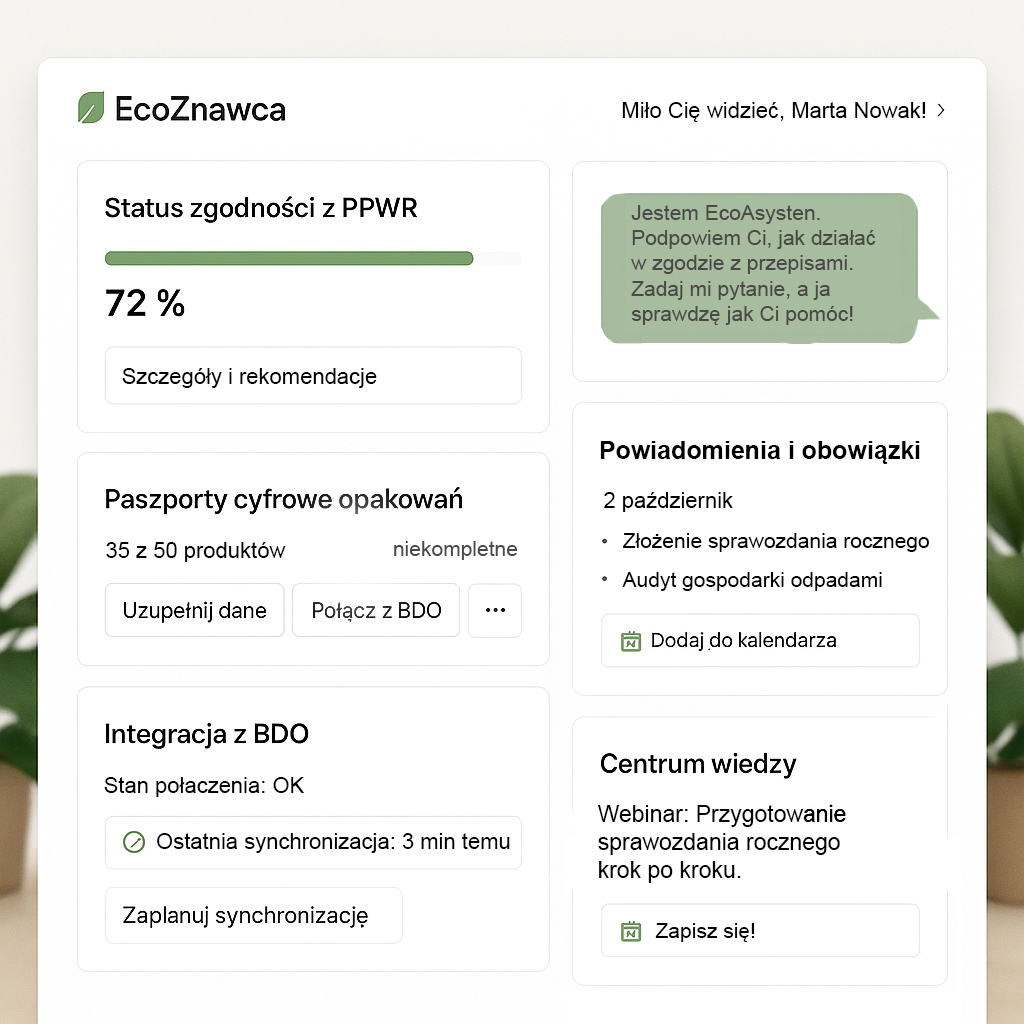
Task: Click calendar icon next to Zapisz się!
Action: pyautogui.click(x=630, y=931)
